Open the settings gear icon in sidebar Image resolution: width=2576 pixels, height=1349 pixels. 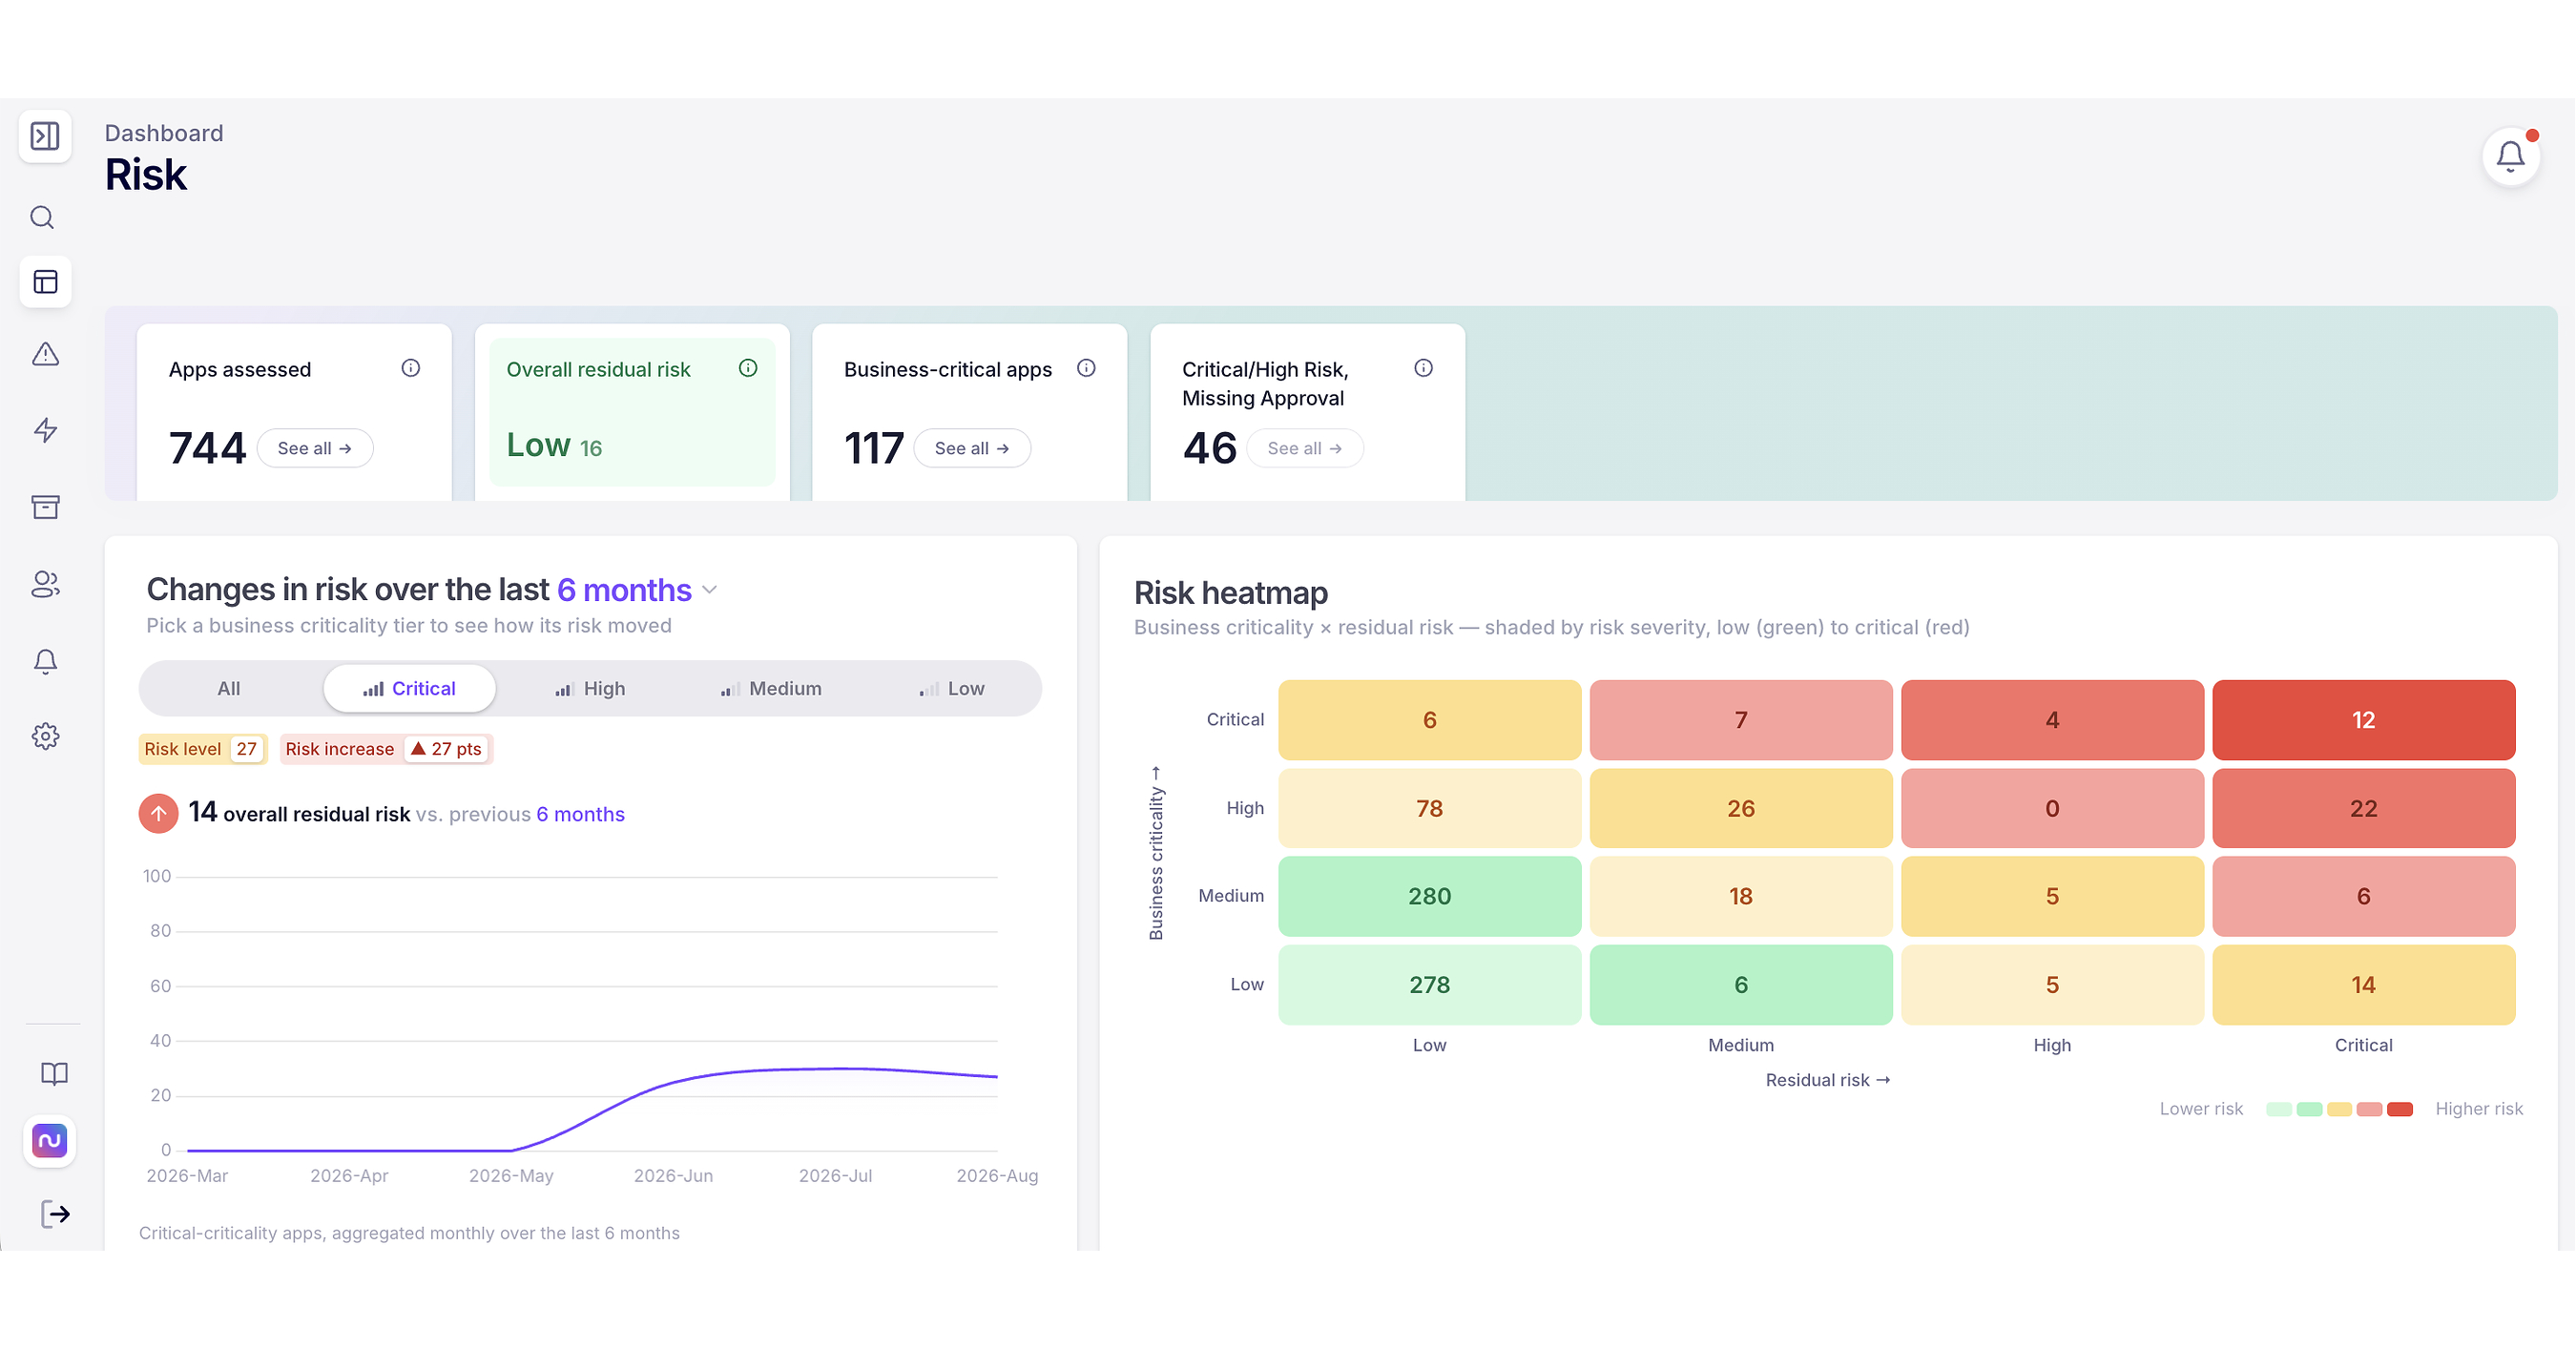click(45, 737)
